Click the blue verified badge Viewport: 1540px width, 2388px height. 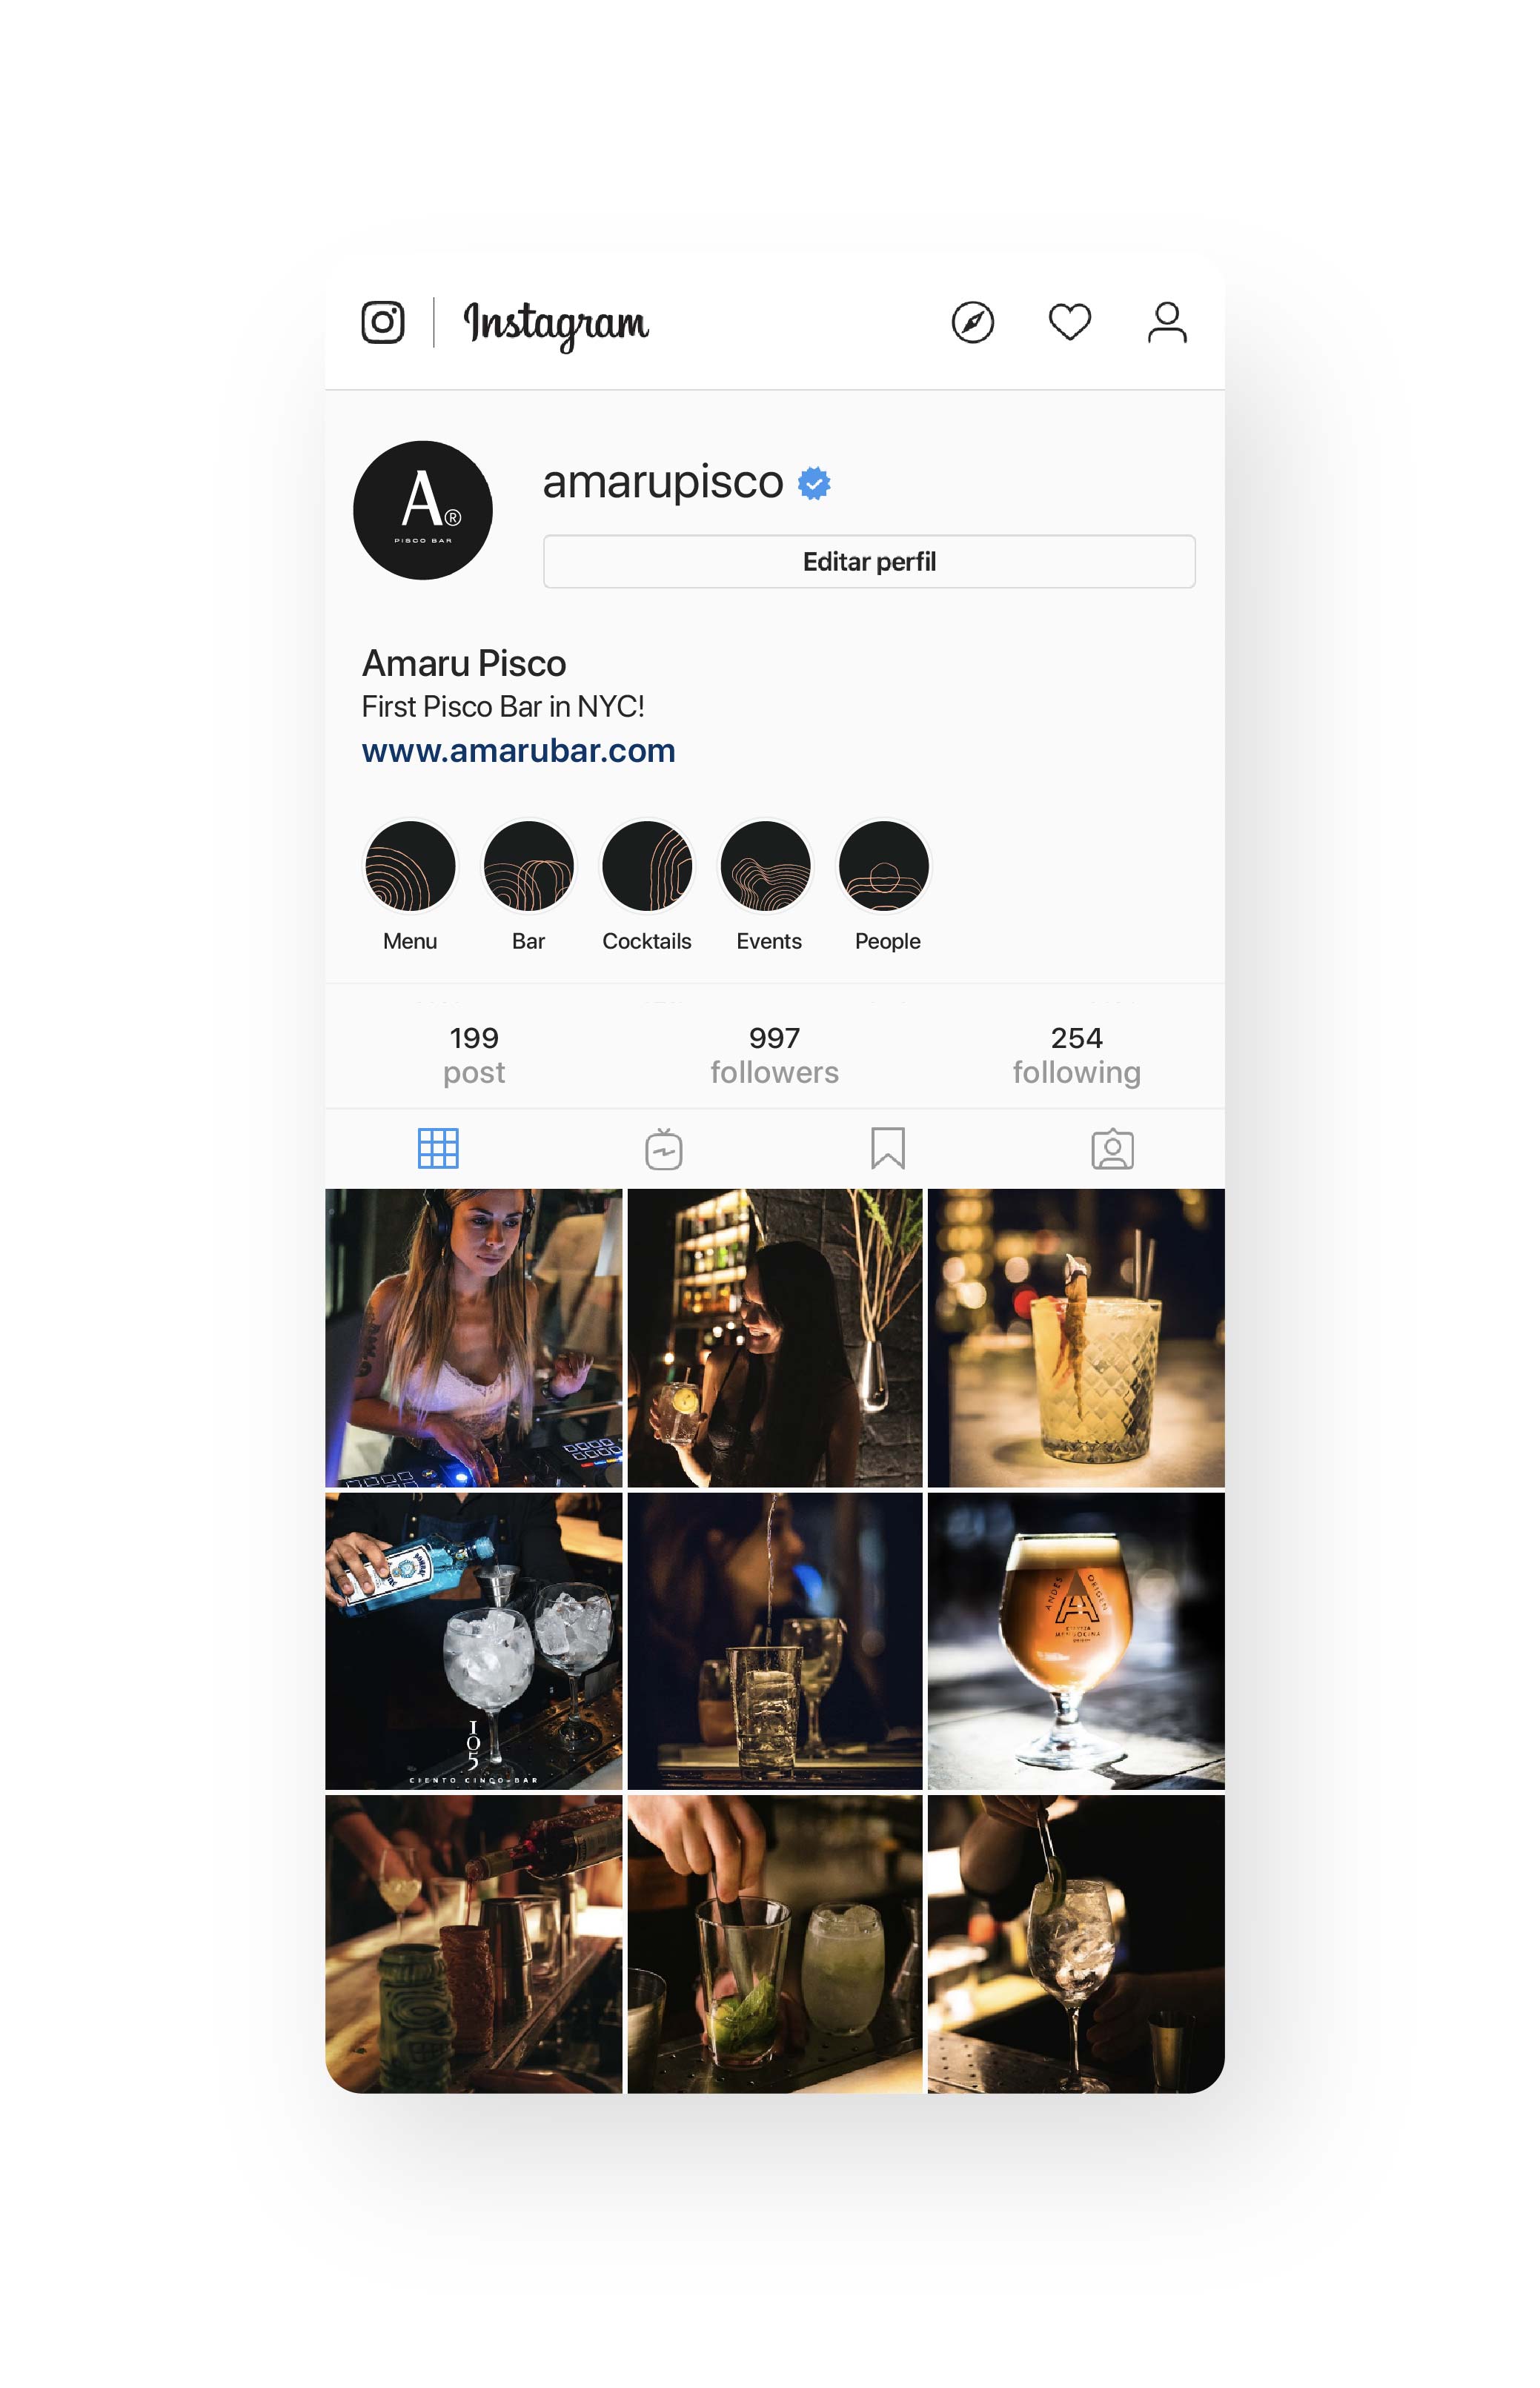(814, 483)
